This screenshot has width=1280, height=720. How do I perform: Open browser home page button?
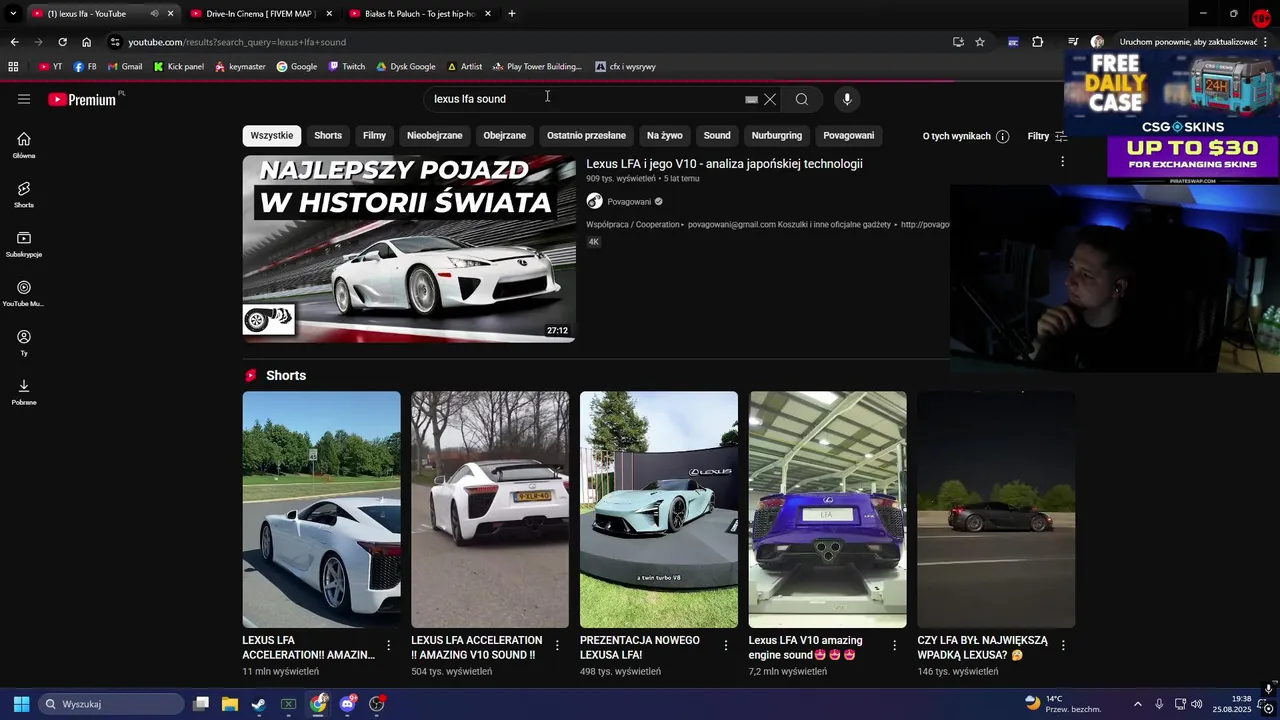[86, 42]
